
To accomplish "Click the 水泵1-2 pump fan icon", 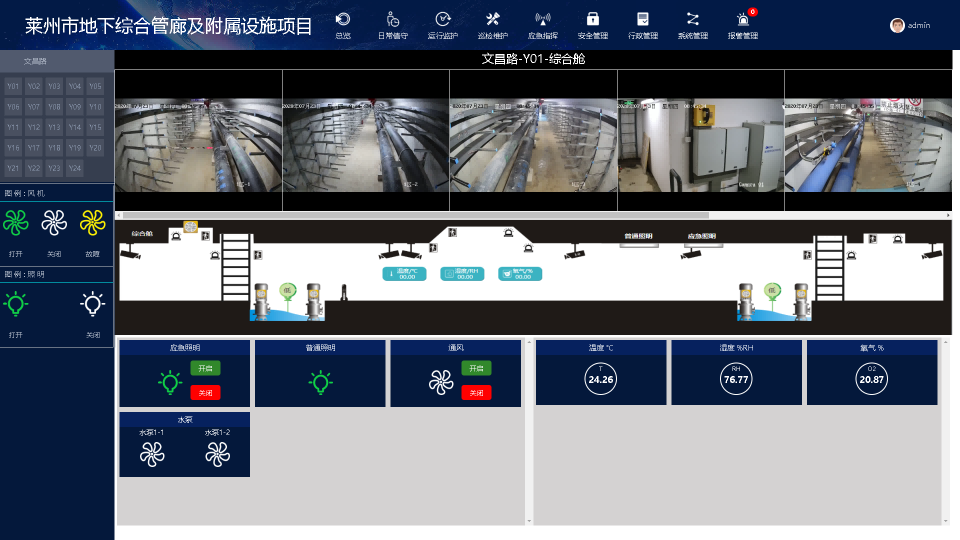I will pyautogui.click(x=217, y=454).
